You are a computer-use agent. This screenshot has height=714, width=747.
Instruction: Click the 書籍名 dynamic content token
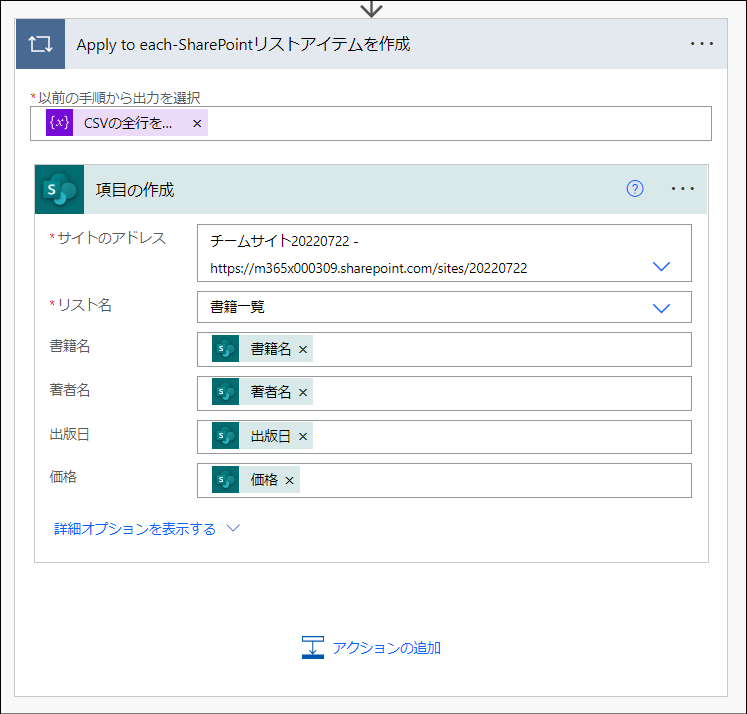(x=262, y=349)
